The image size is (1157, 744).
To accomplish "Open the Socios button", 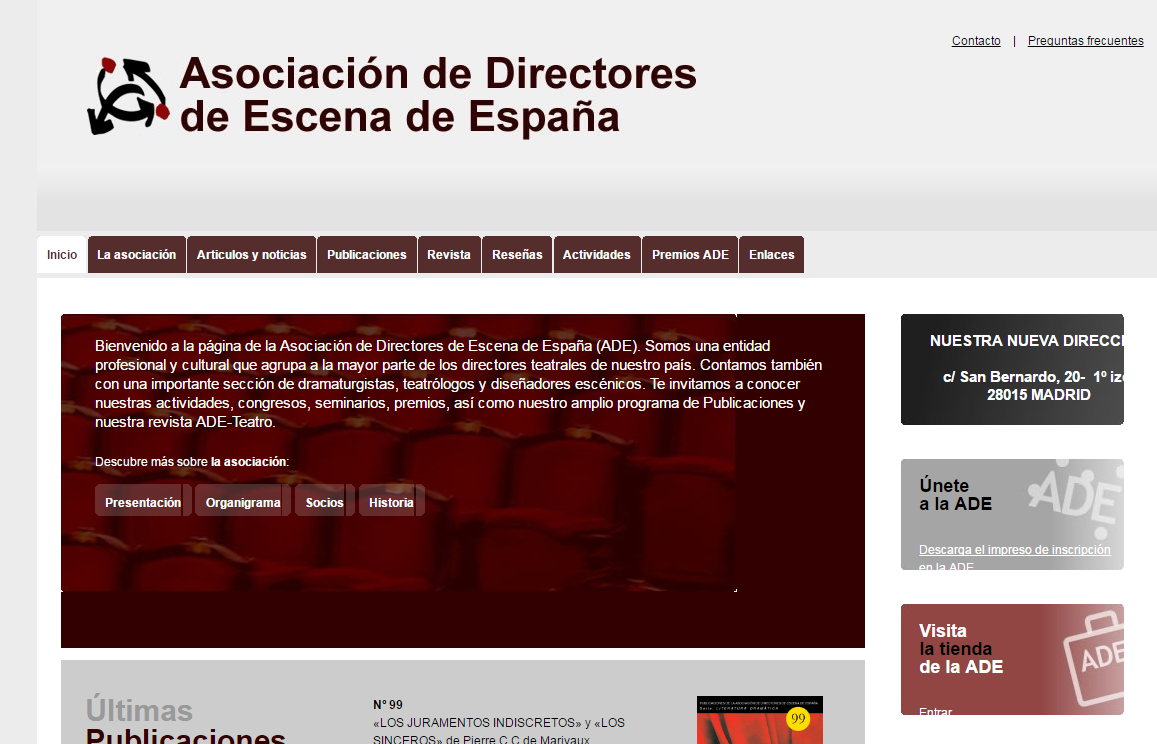I will click(324, 502).
